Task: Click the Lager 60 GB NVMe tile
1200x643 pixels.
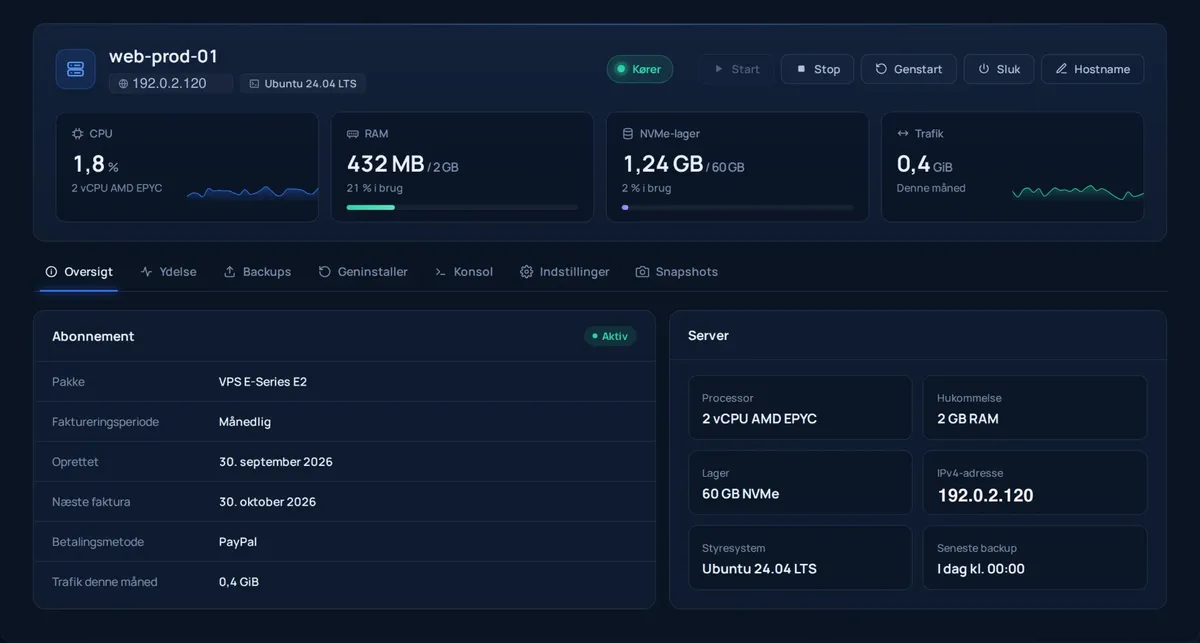Action: (800, 483)
